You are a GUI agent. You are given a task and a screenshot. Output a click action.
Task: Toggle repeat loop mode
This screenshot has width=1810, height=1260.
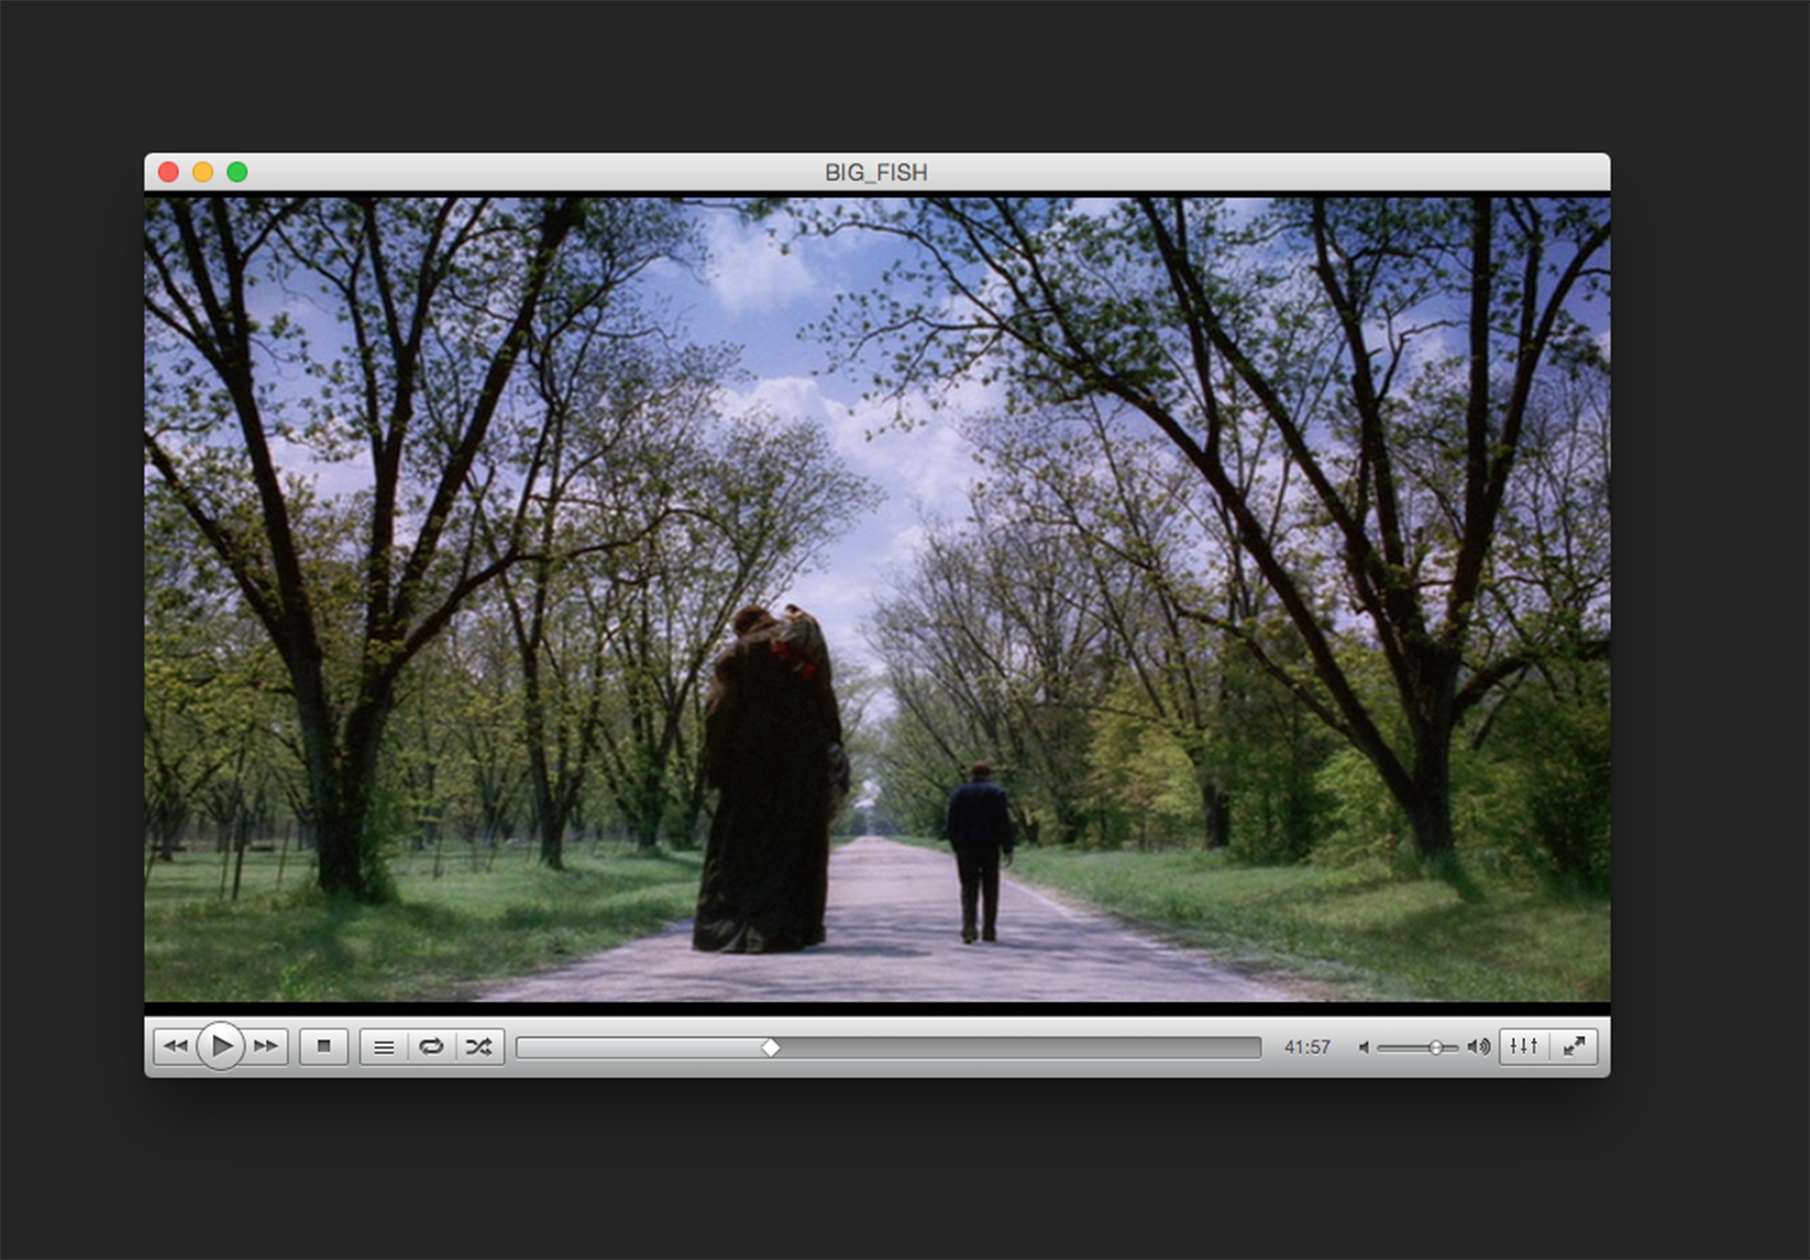tap(431, 1047)
